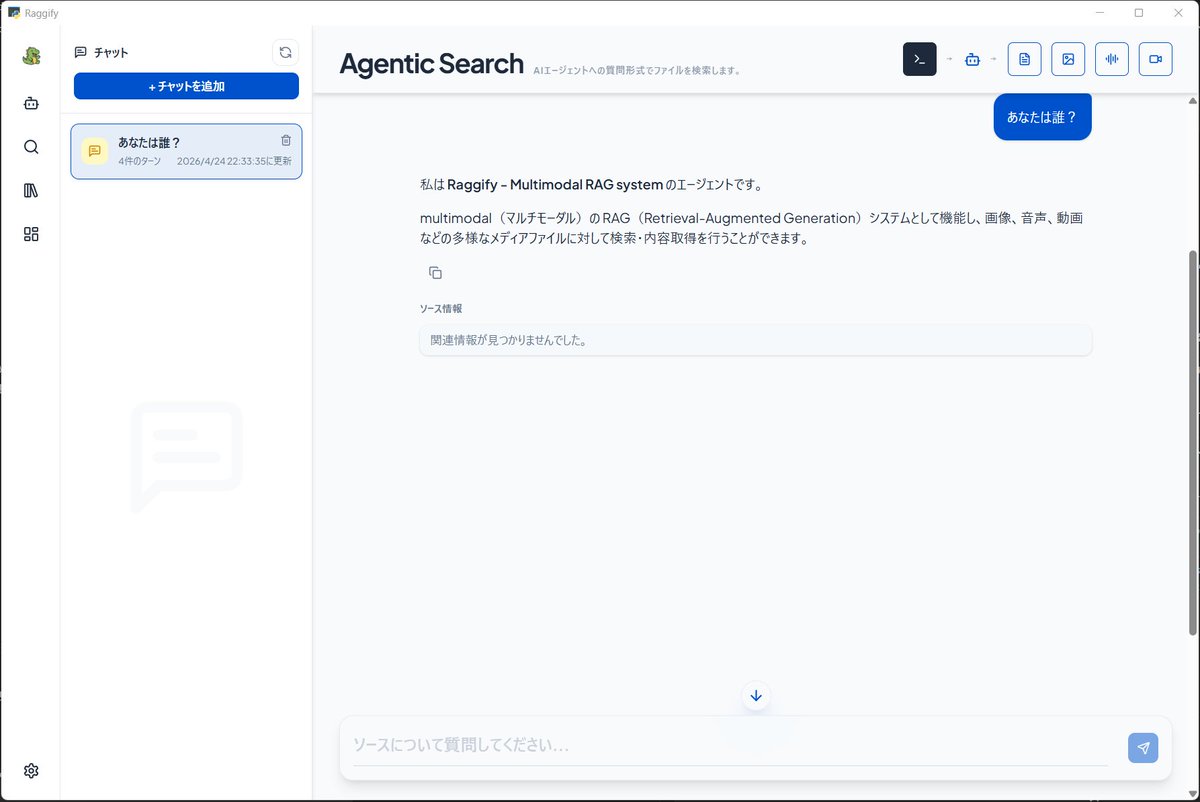Open the library books view in the sidebar
The height and width of the screenshot is (802, 1200).
(31, 191)
